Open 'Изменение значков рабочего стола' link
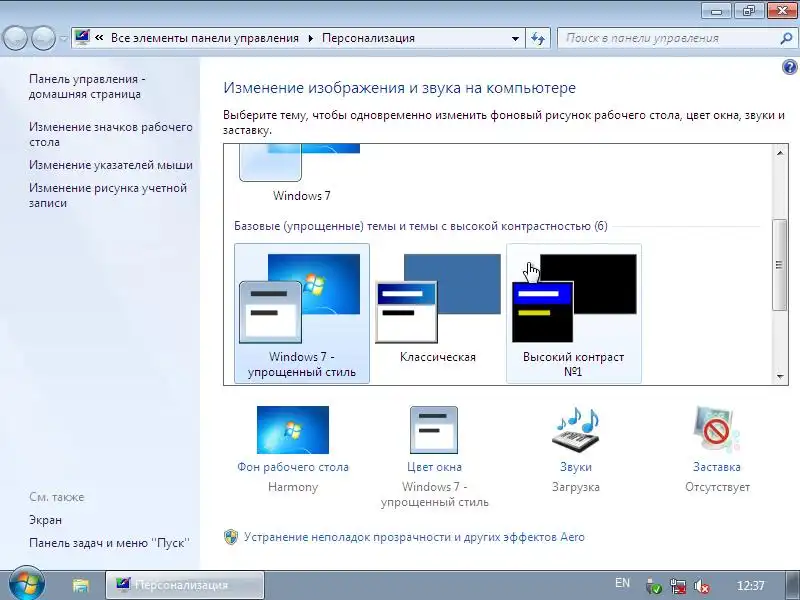800x600 pixels. pyautogui.click(x=111, y=134)
